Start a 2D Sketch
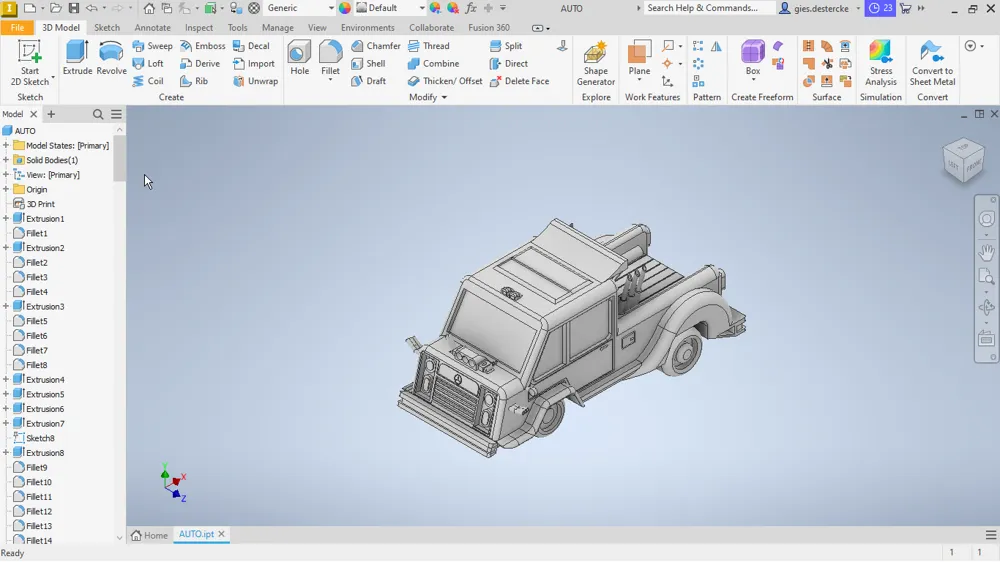1000x562 pixels. click(x=29, y=63)
